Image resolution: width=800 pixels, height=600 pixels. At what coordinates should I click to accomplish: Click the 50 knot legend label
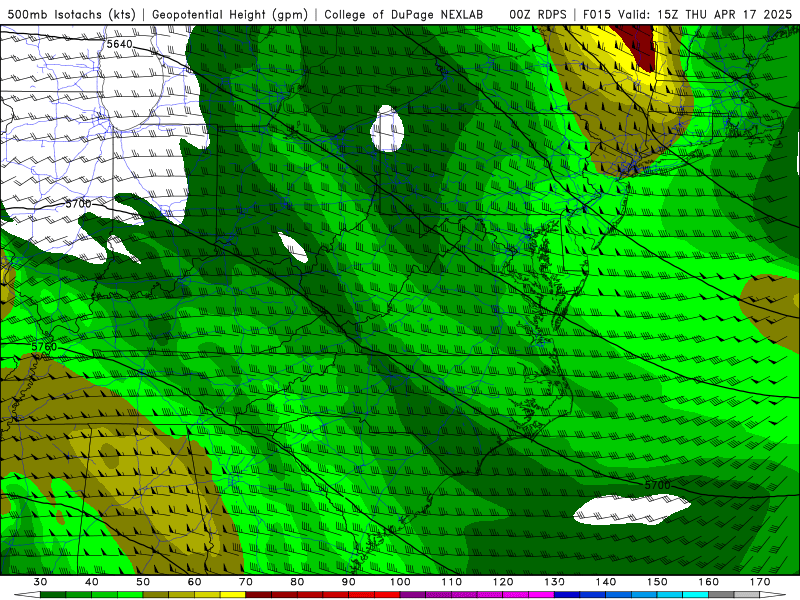pos(143,582)
